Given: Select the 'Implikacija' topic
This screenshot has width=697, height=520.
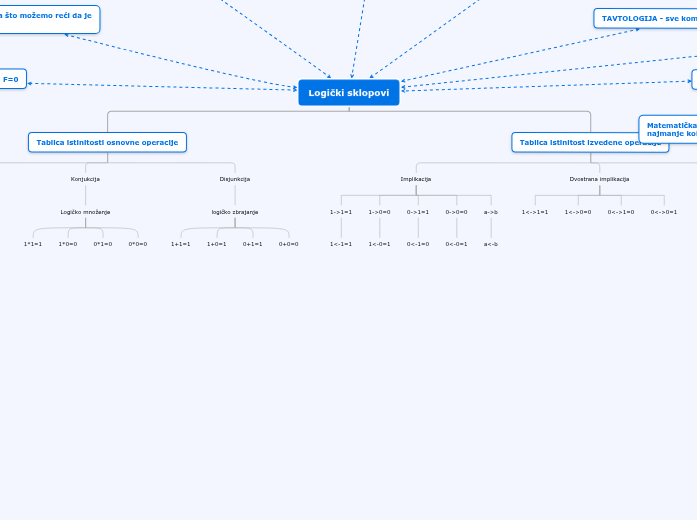Looking at the screenshot, I should tap(416, 179).
